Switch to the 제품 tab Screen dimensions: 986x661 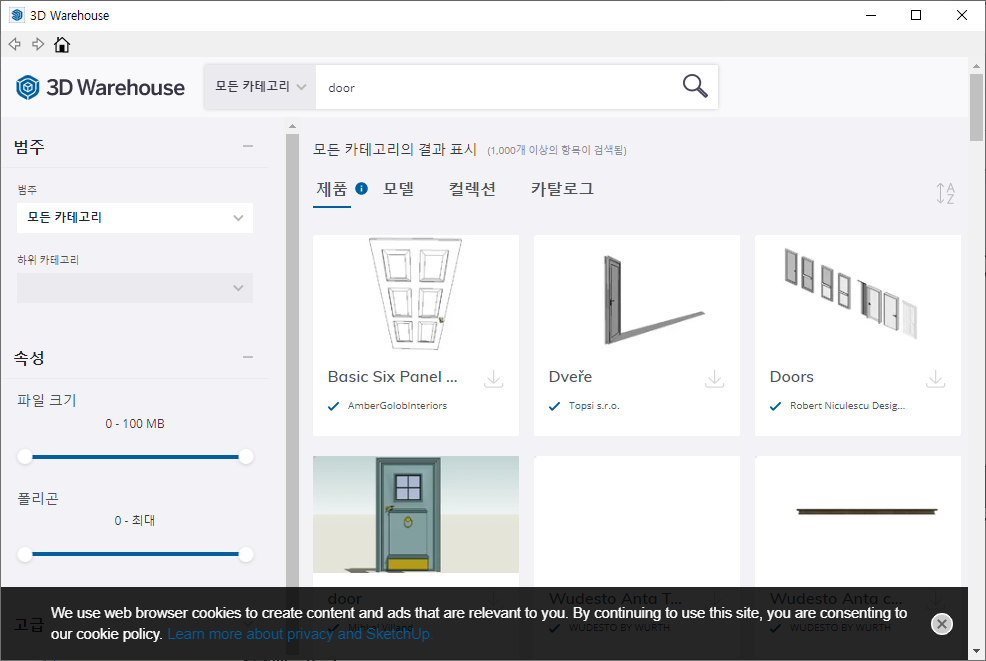tap(331, 189)
